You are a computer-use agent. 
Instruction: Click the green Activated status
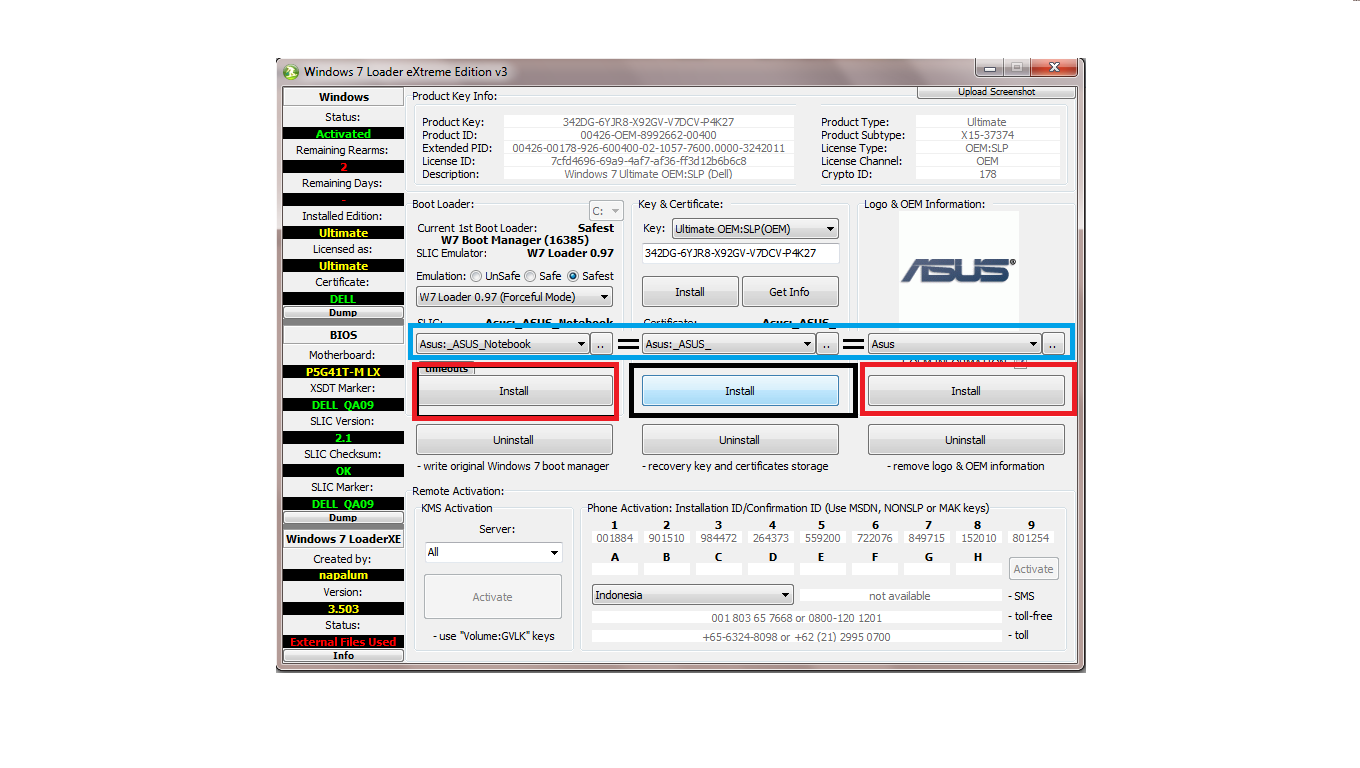(343, 134)
